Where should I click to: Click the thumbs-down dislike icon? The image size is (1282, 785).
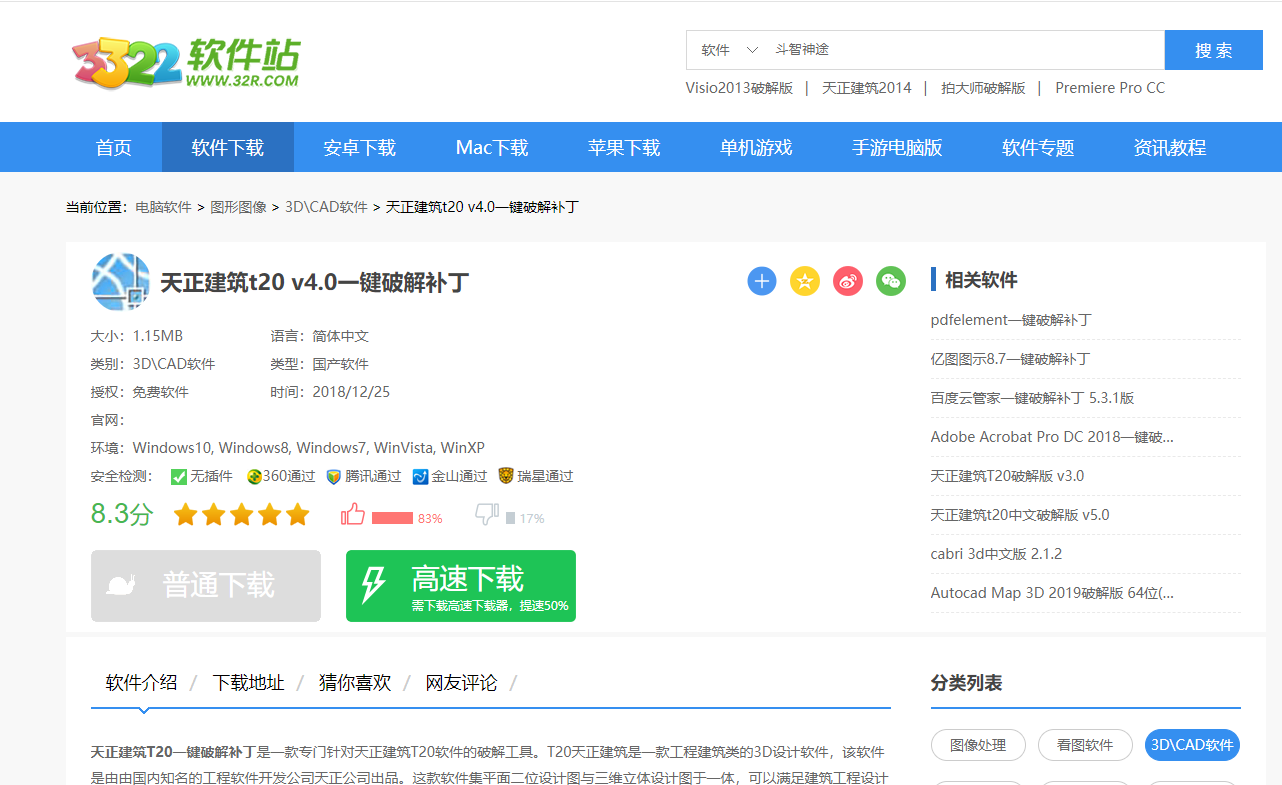(x=487, y=515)
